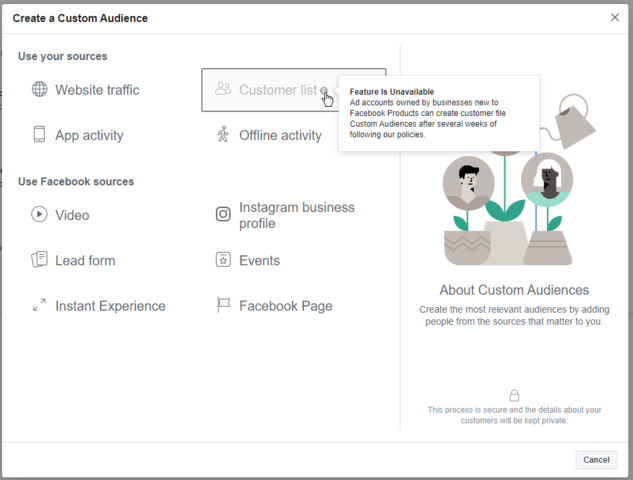The width and height of the screenshot is (633, 480).
Task: Click the Instagram logo icon
Action: point(223,214)
